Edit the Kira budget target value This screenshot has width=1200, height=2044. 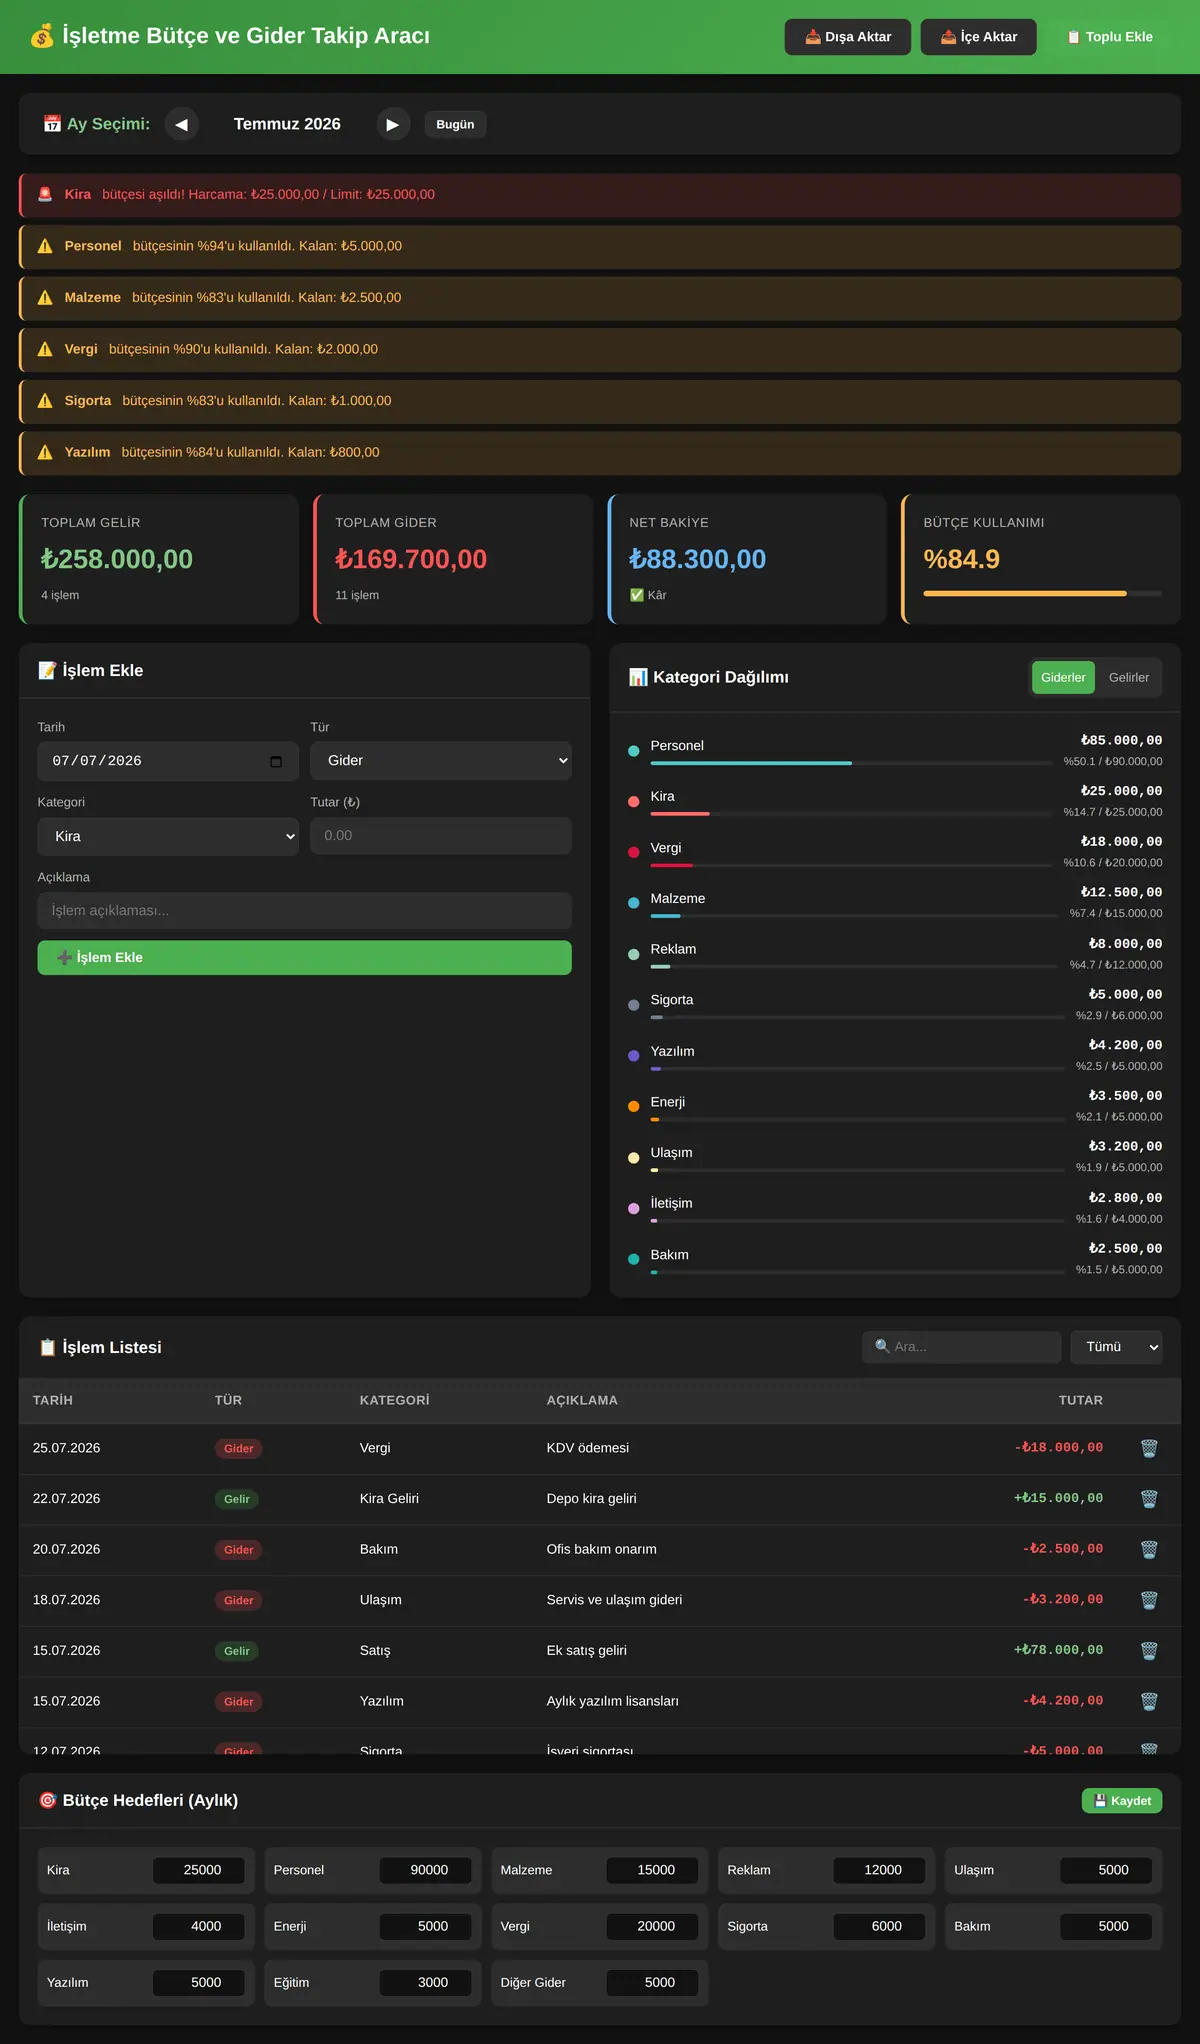[198, 1870]
